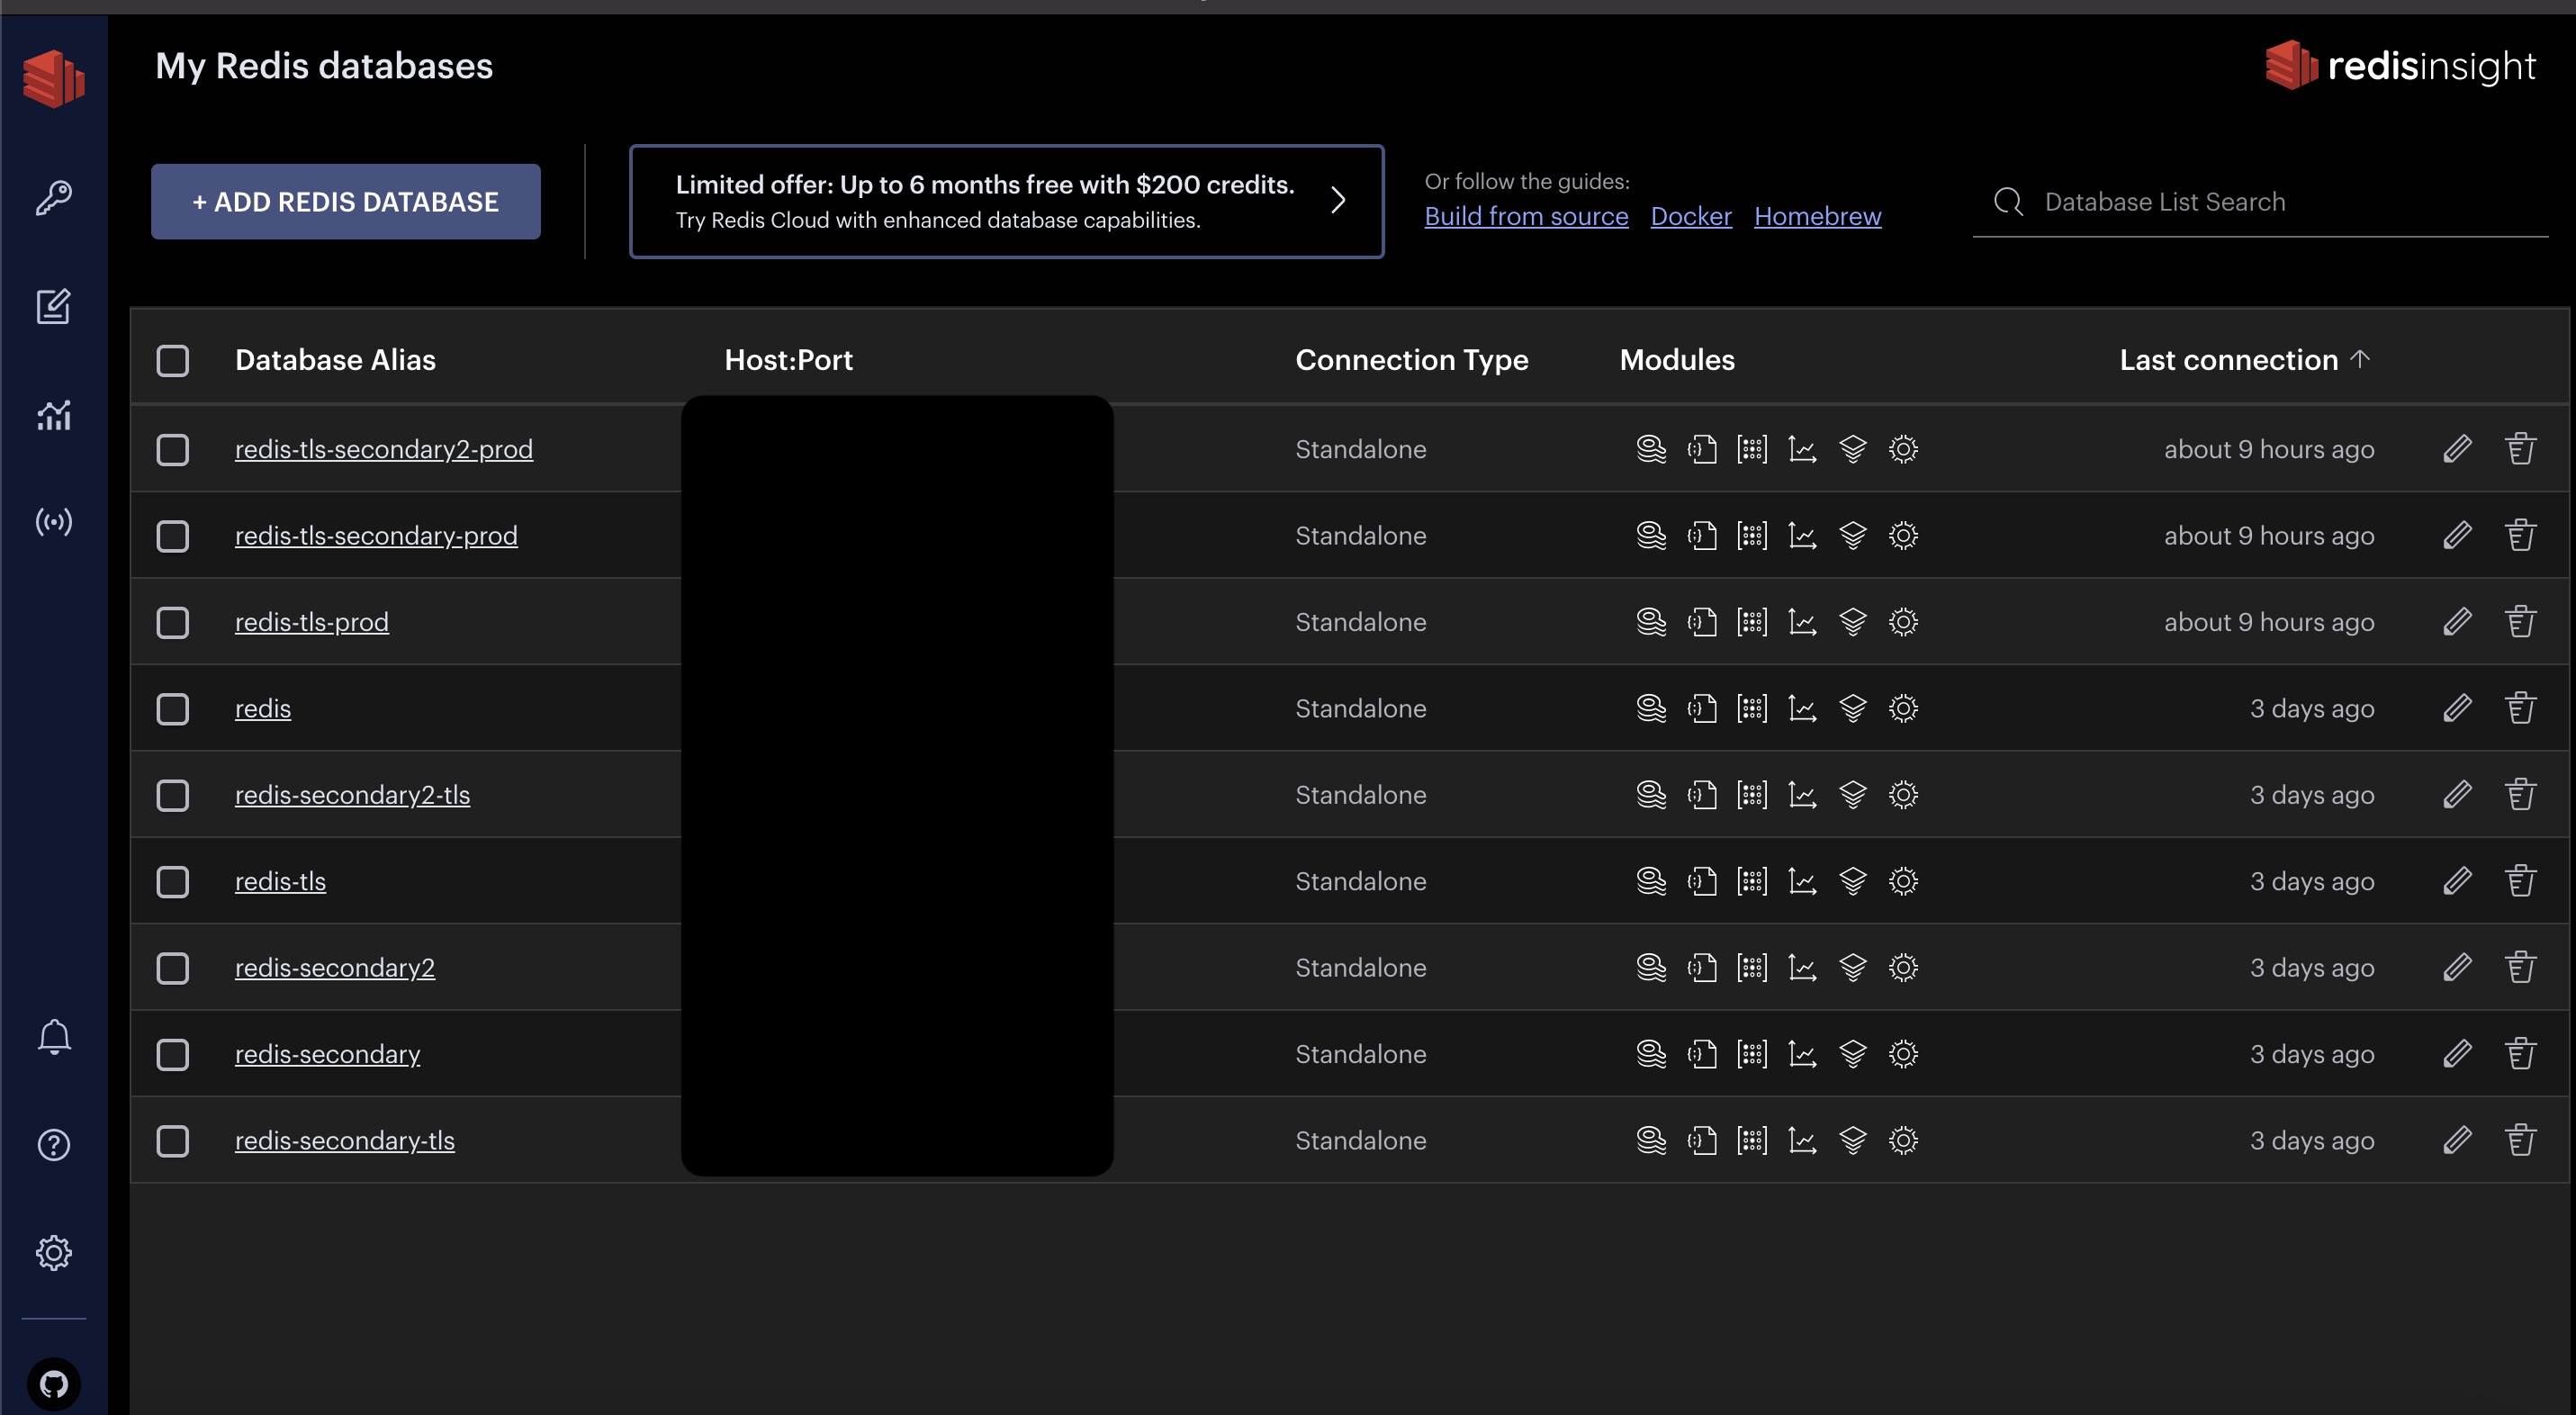Open redis-tls-secondary-prod database link
The height and width of the screenshot is (1415, 2576).
coord(376,536)
